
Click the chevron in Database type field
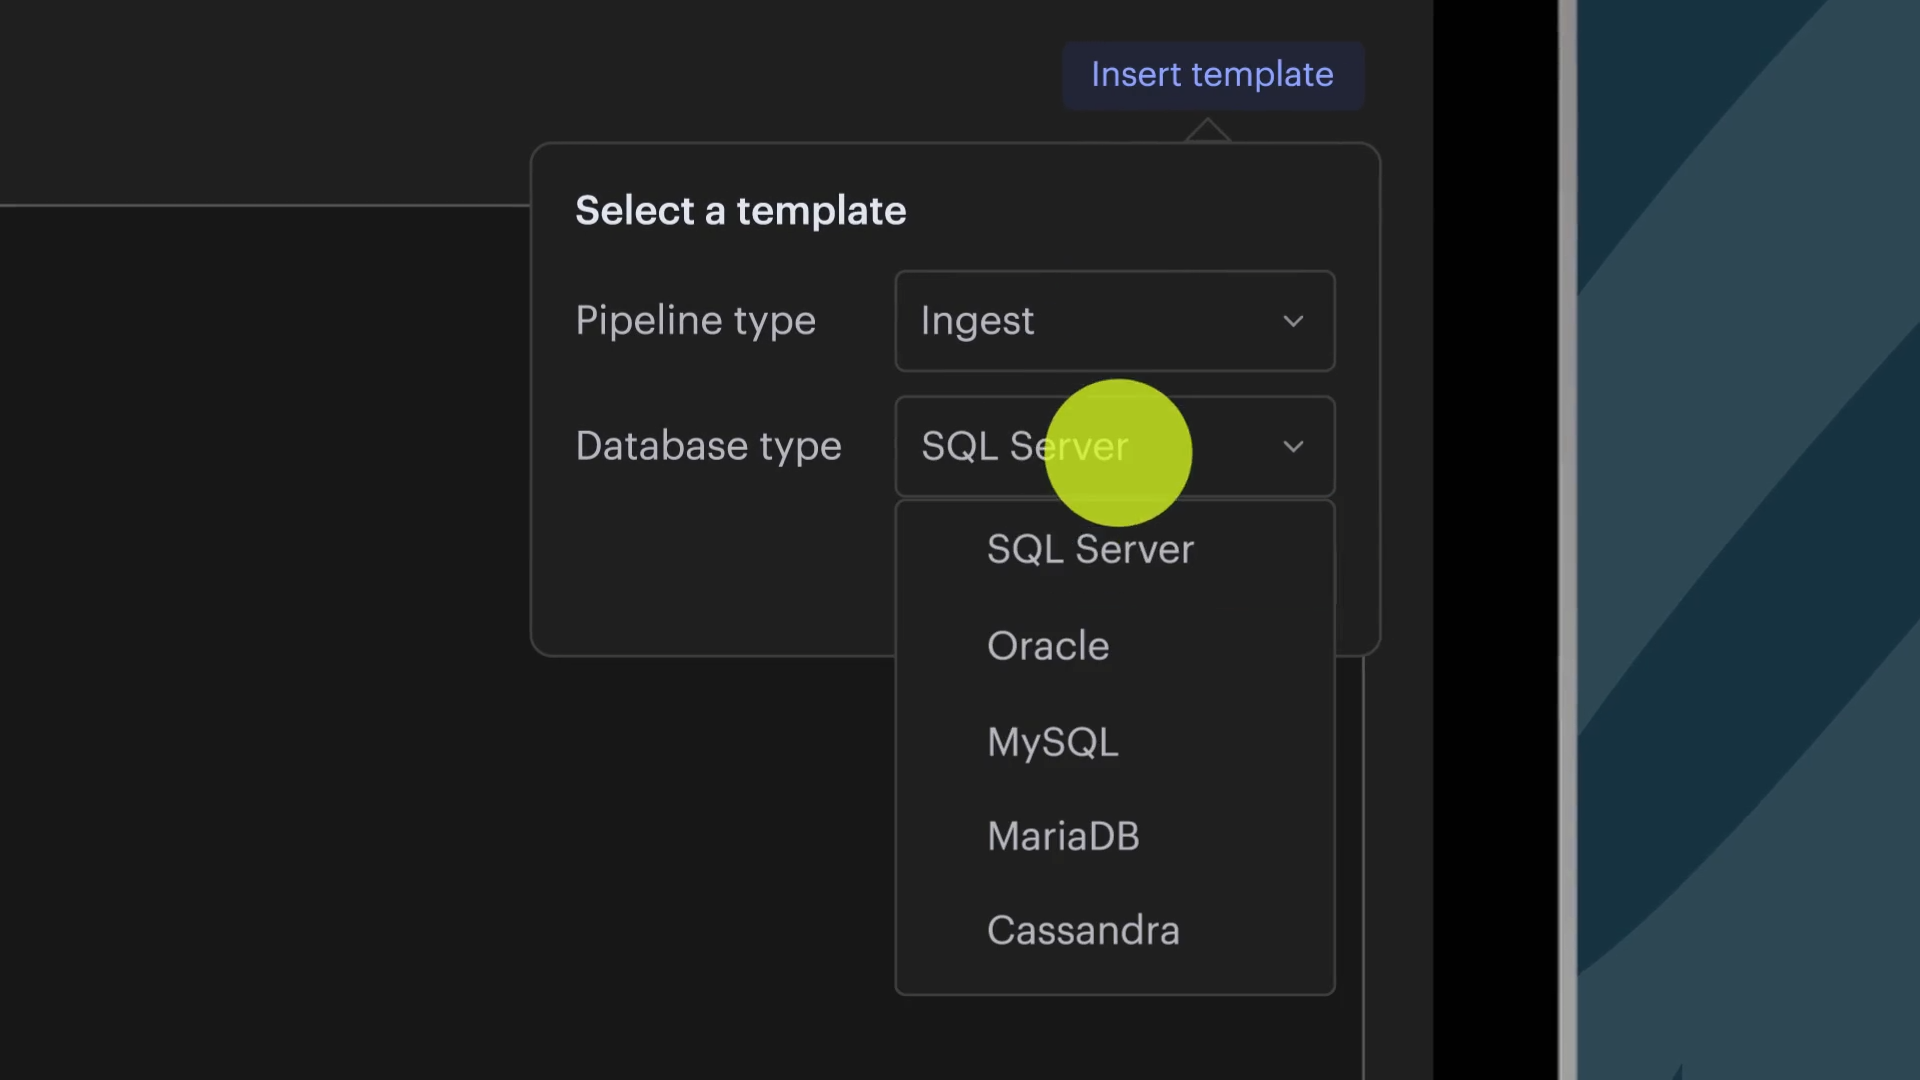[x=1293, y=446]
